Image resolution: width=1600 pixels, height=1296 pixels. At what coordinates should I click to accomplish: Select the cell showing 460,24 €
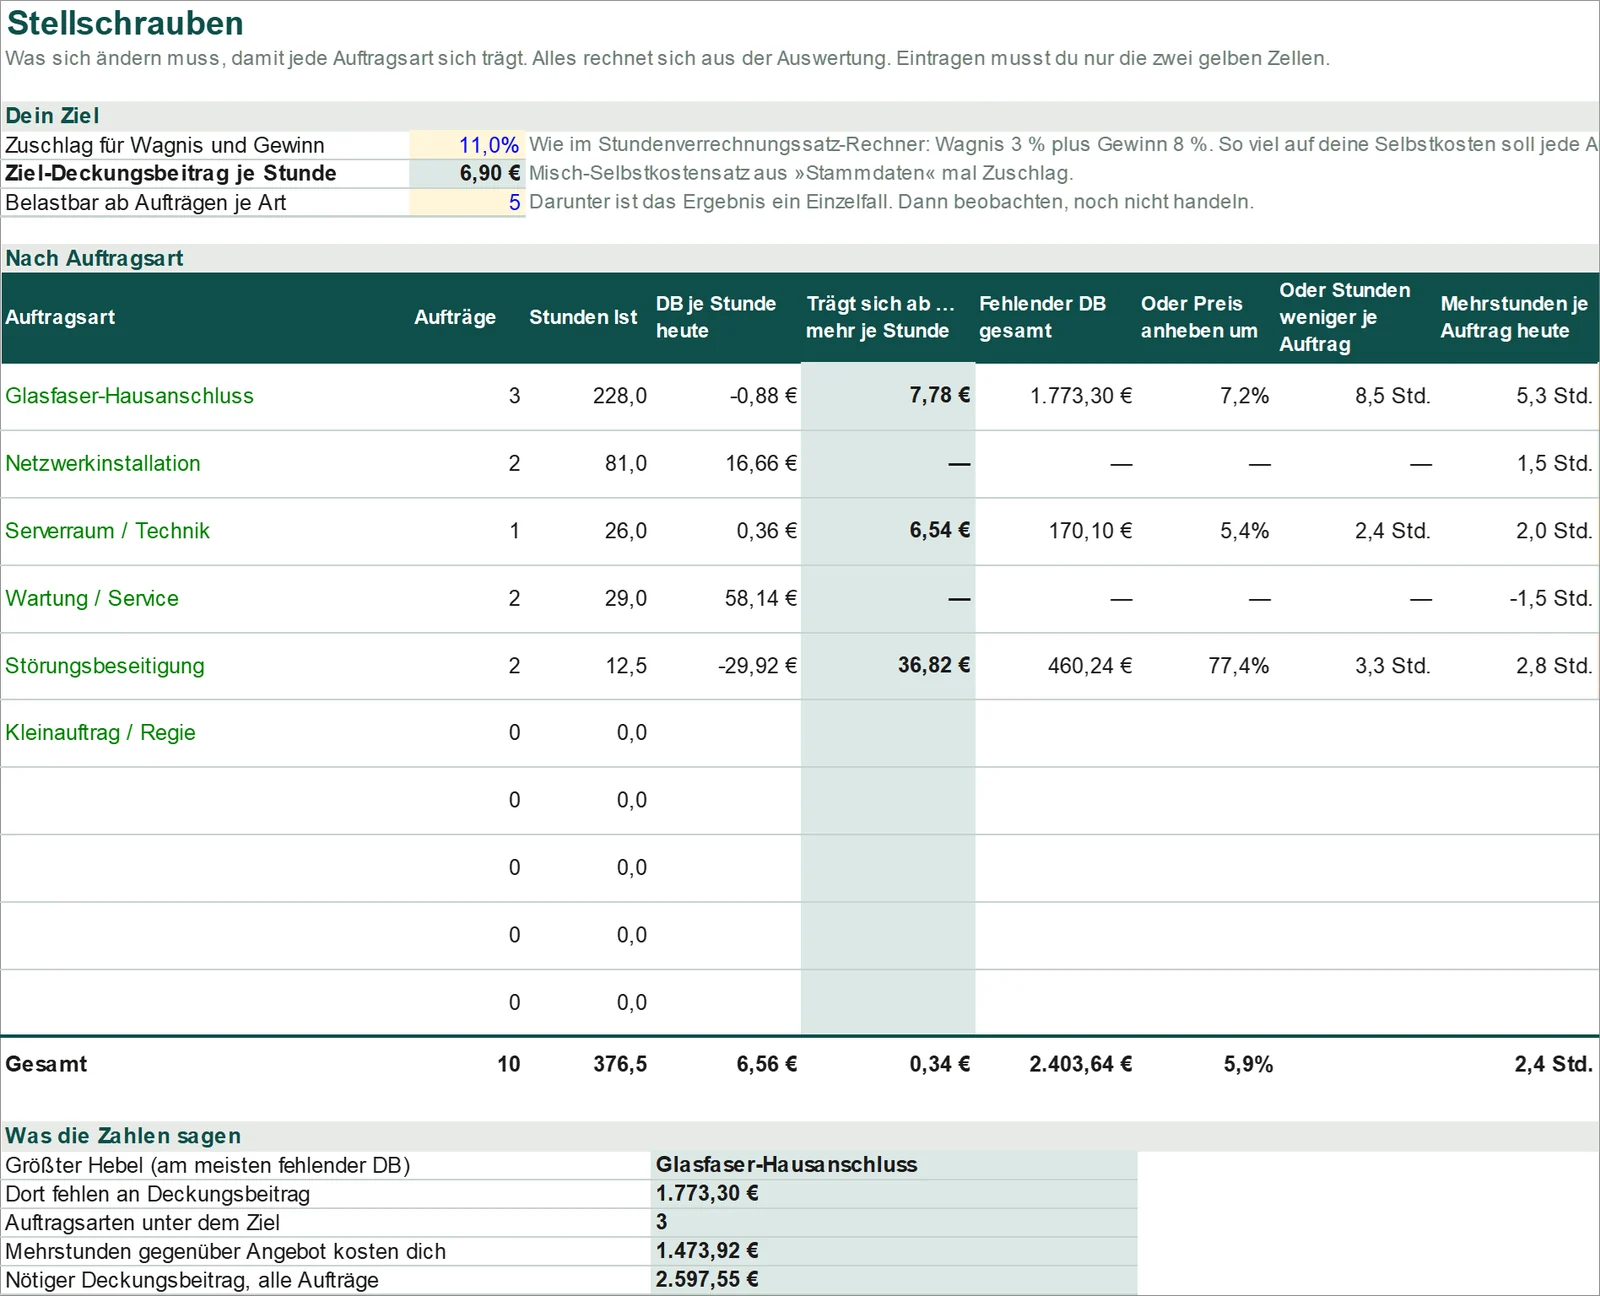tap(1055, 666)
